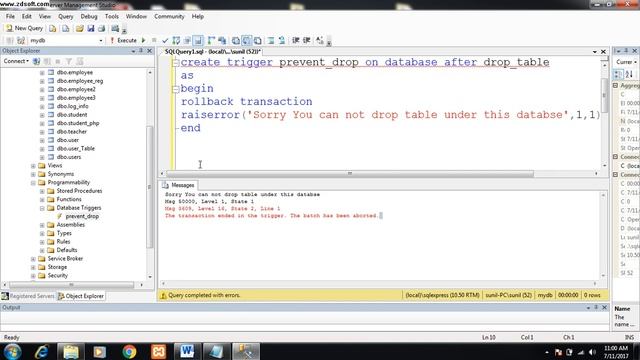Click the Database Engine Query icon
Image resolution: width=640 pixels, height=360 pixels.
click(x=53, y=28)
